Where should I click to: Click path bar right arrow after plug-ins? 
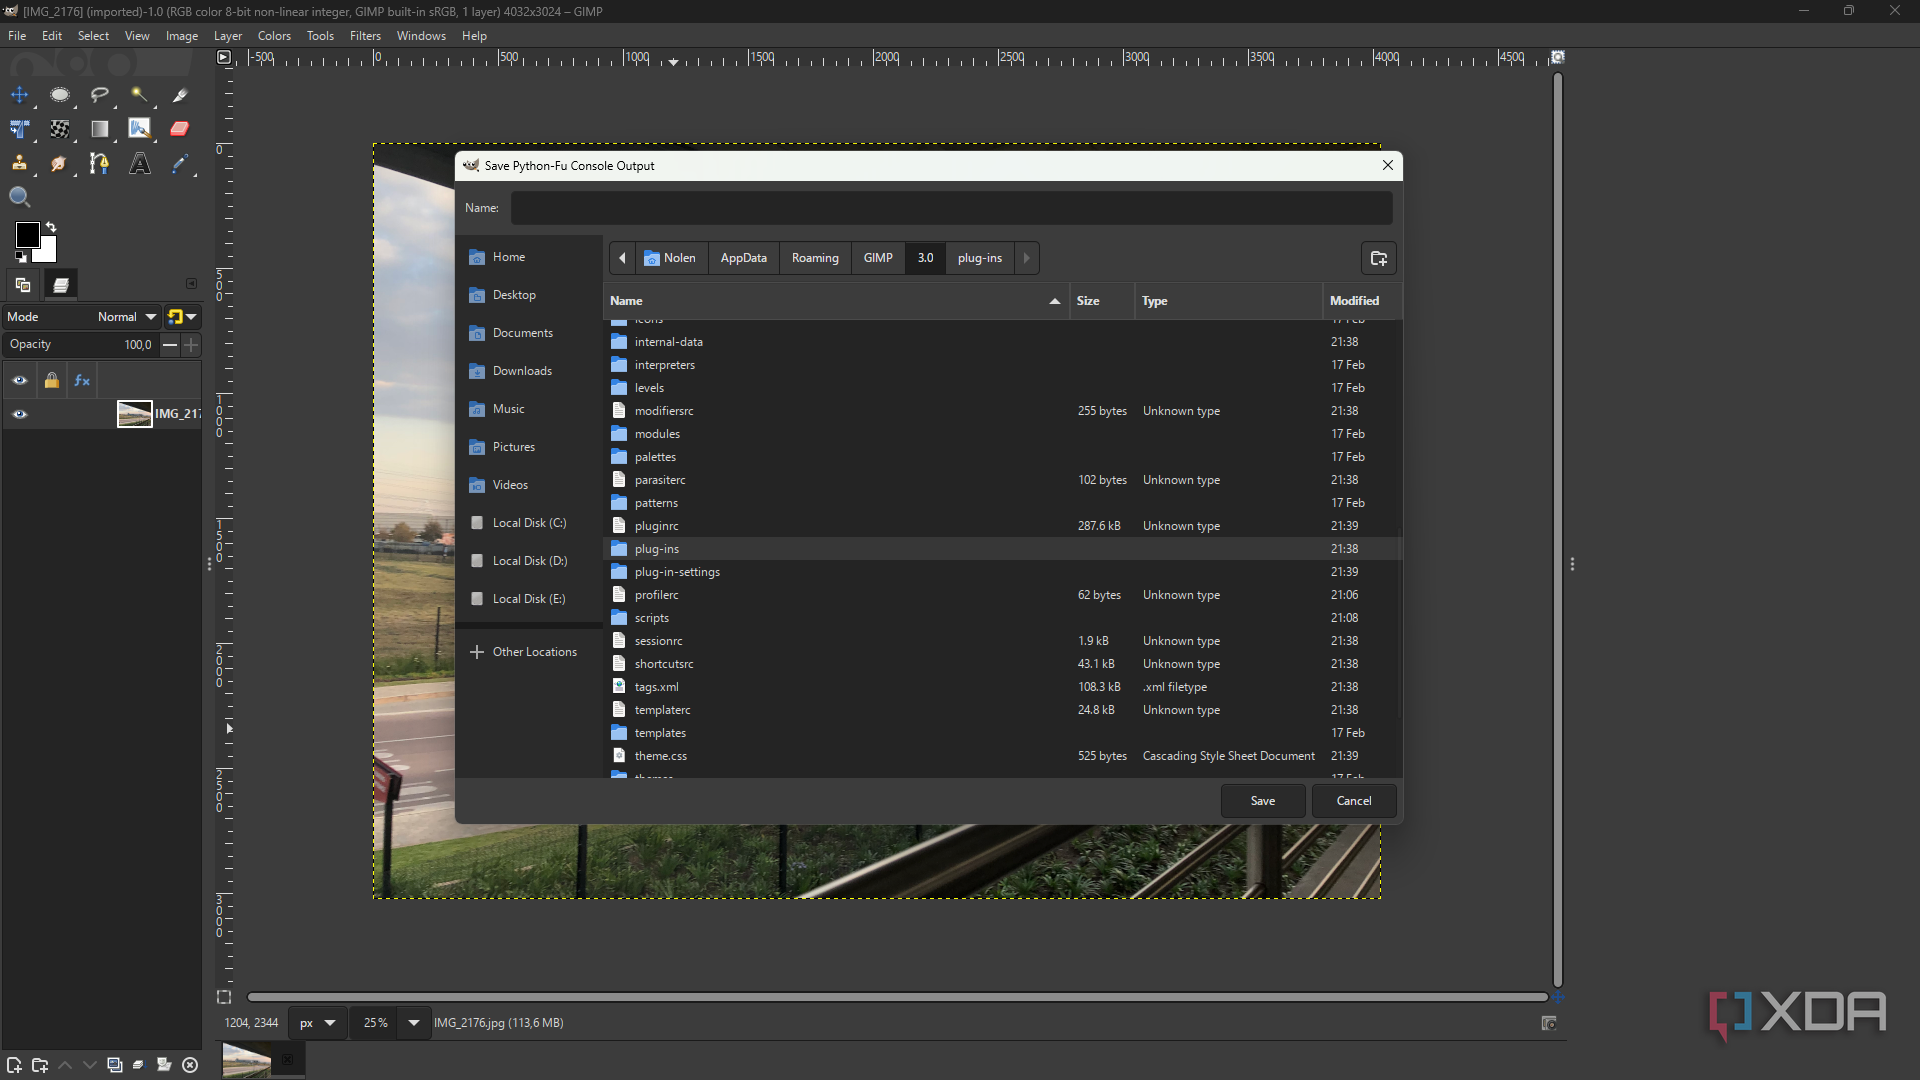(x=1026, y=258)
